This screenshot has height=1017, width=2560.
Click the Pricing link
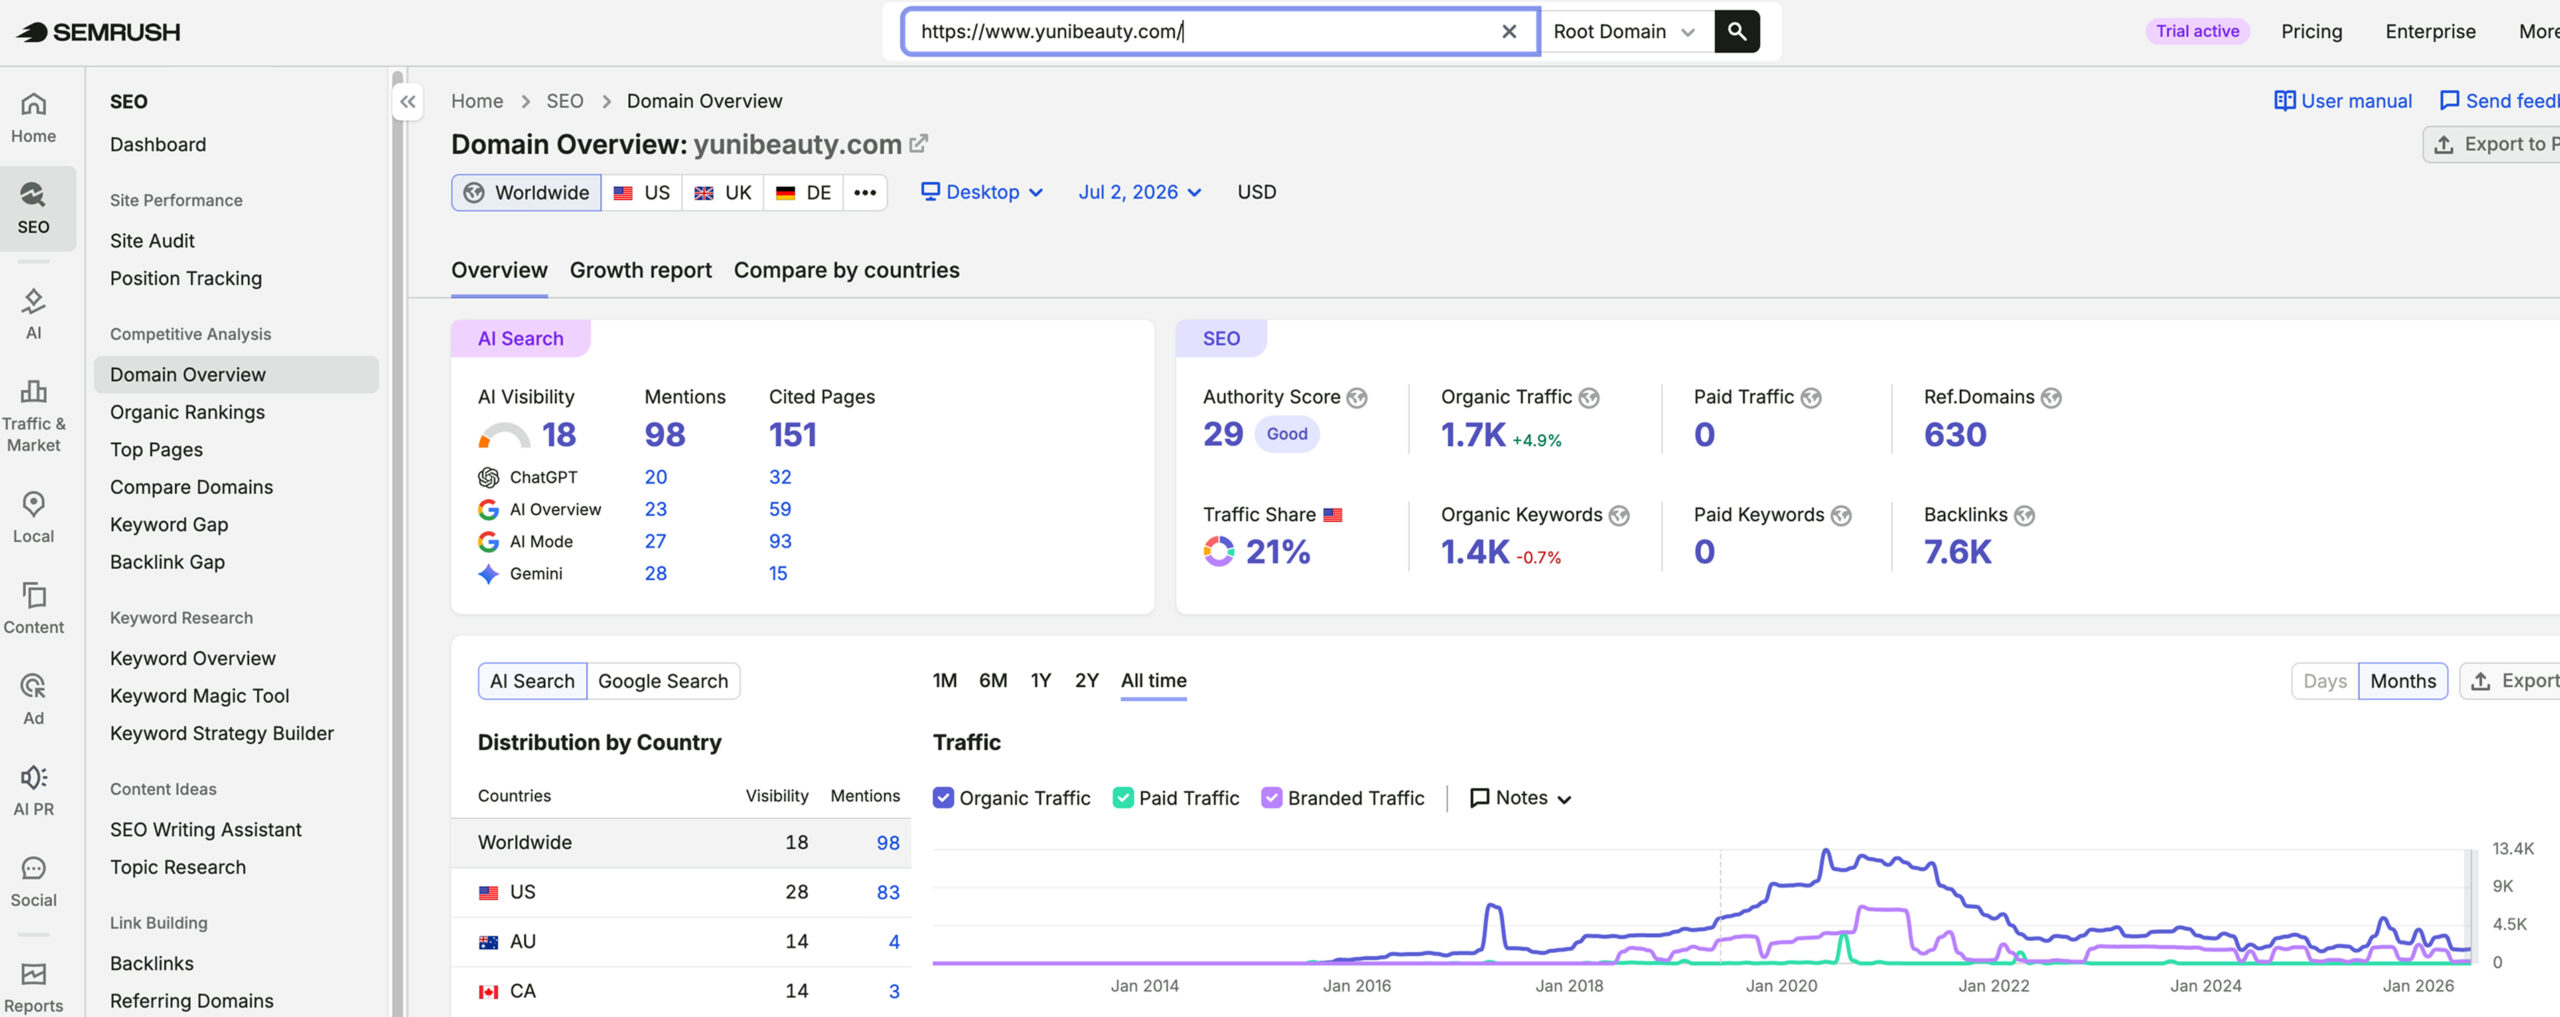click(2311, 32)
